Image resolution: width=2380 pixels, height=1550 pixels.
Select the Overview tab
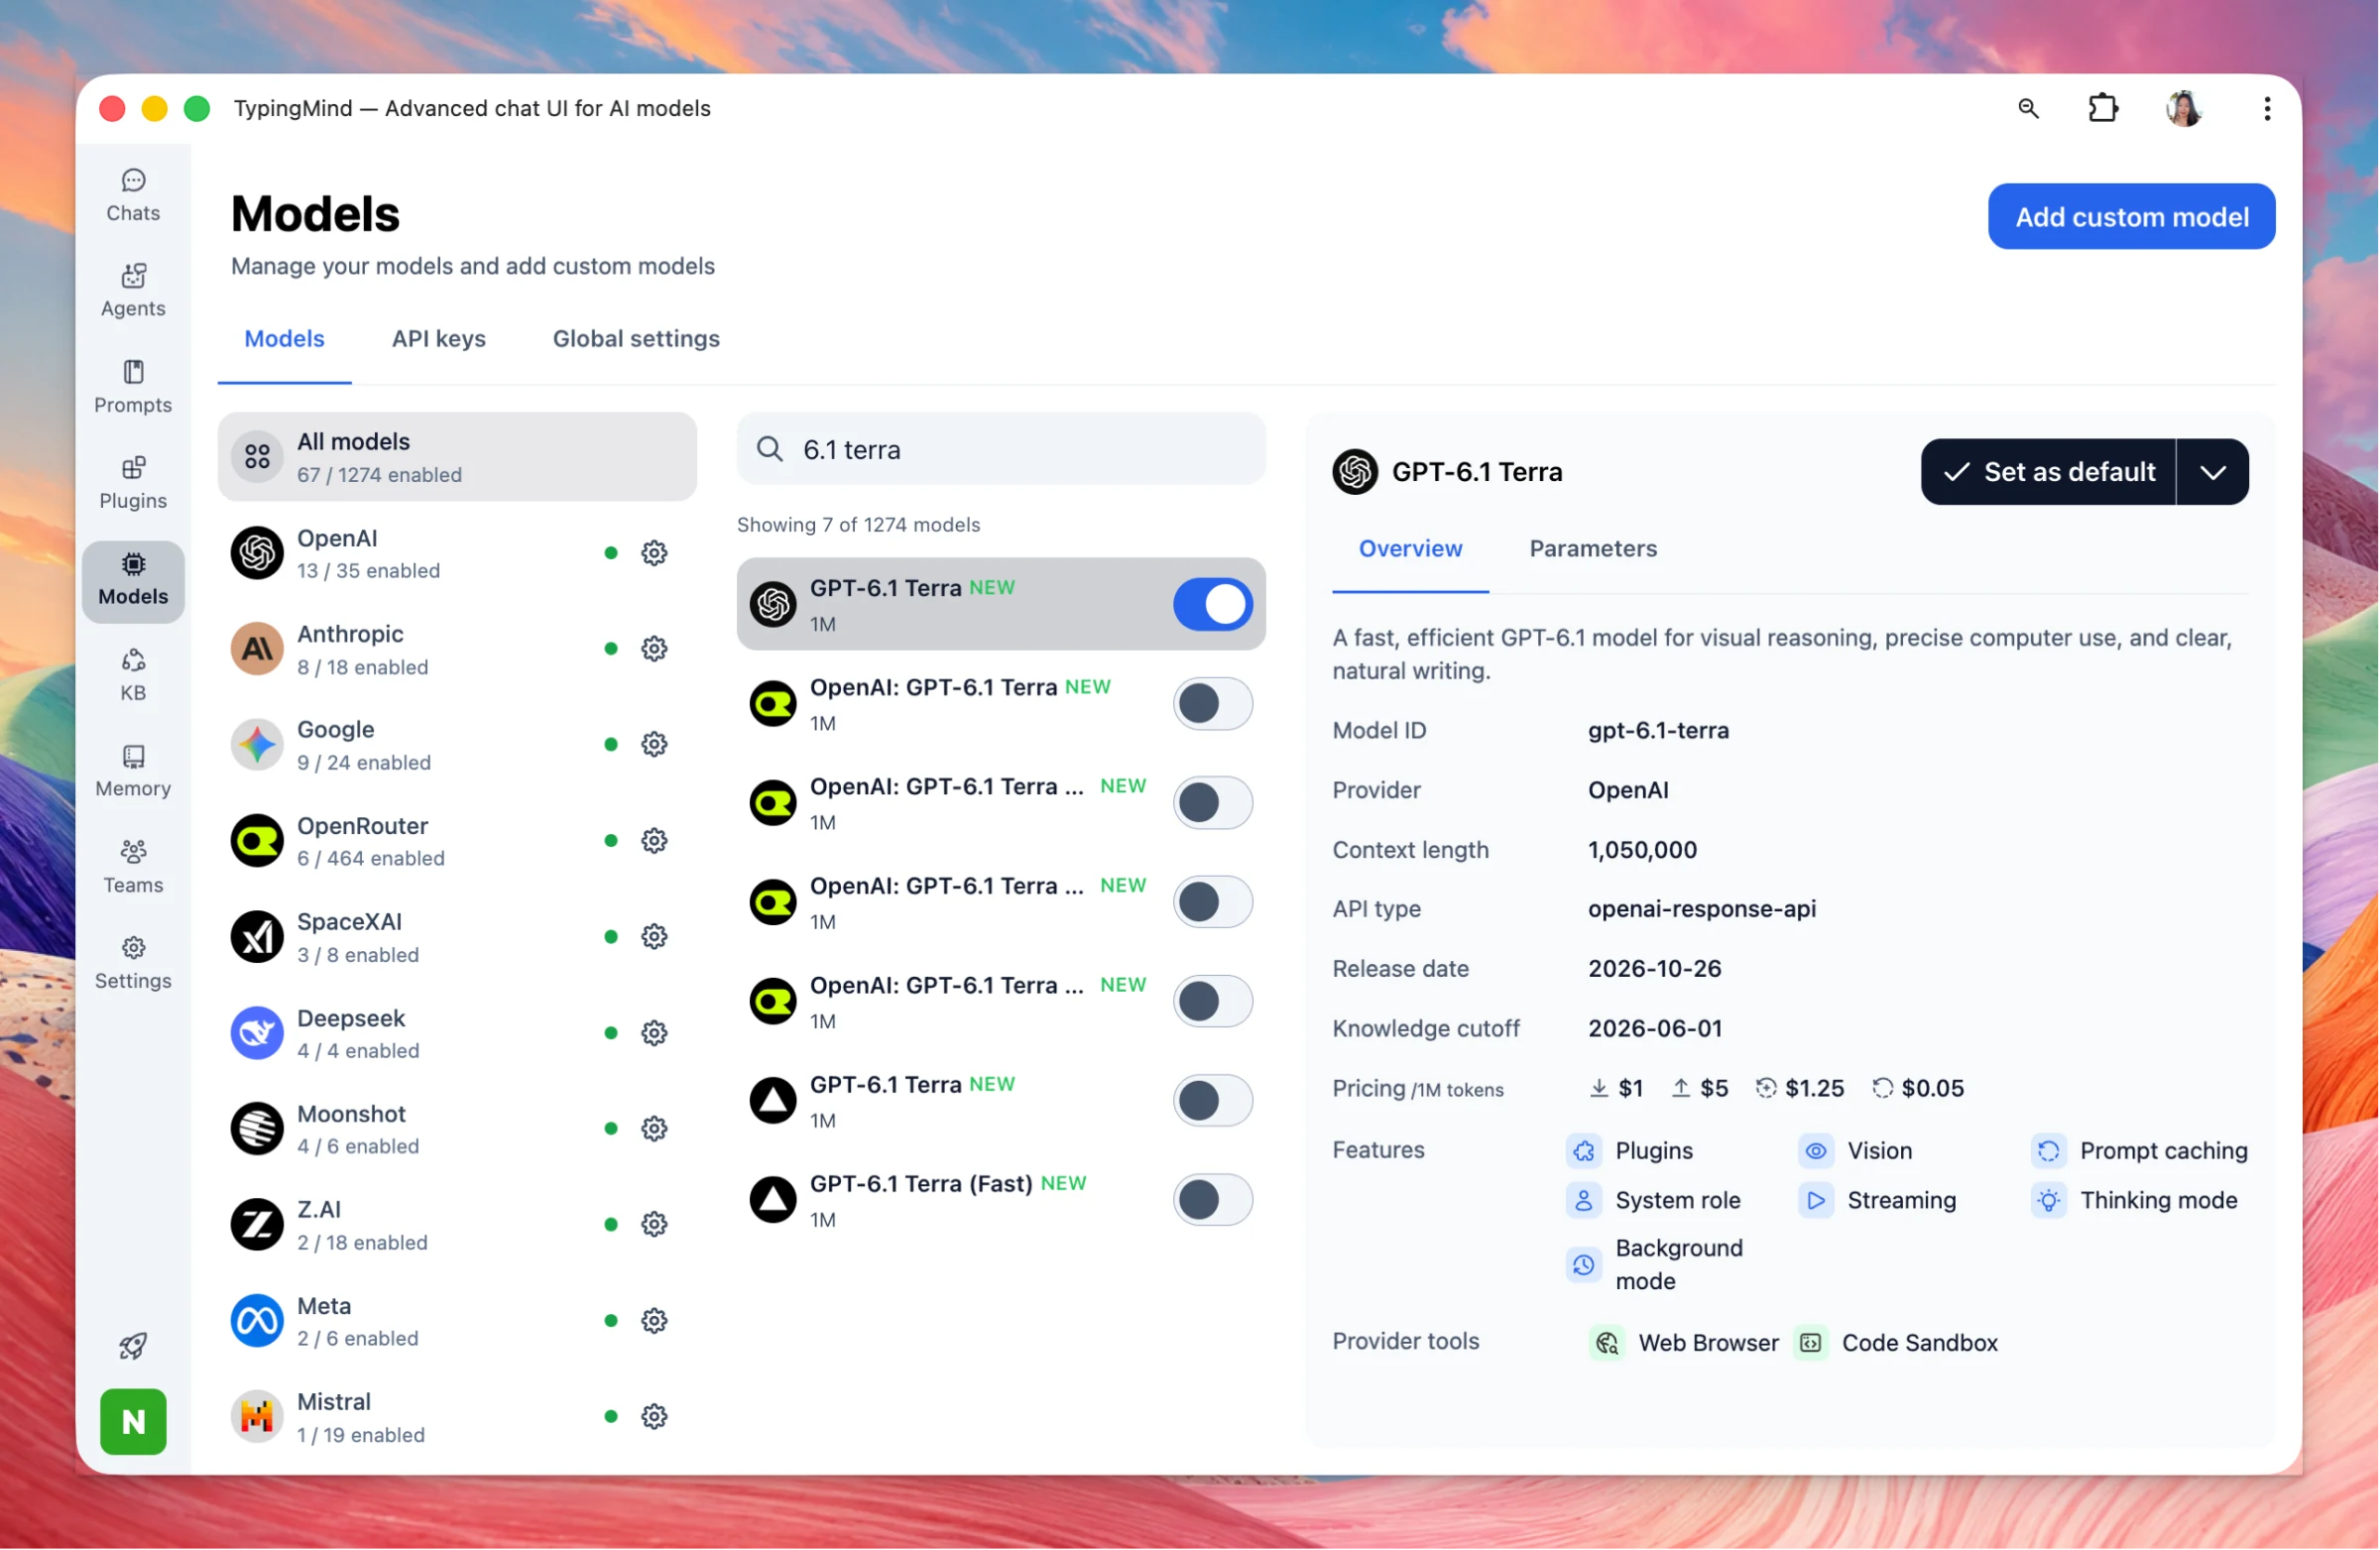1410,548
